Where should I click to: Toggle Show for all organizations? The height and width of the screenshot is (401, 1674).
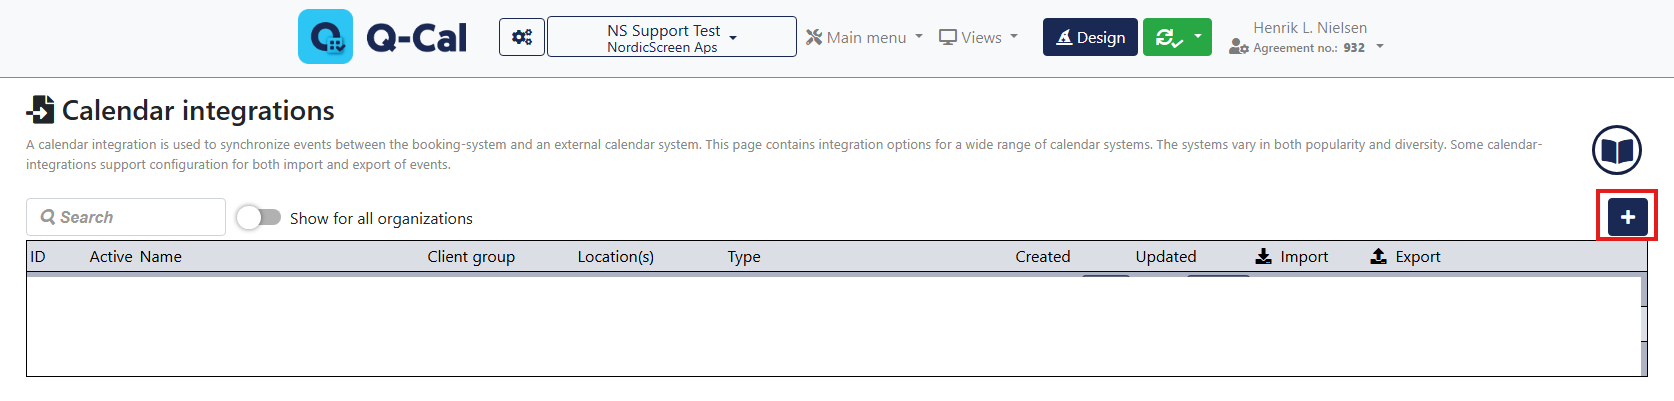[x=259, y=218]
